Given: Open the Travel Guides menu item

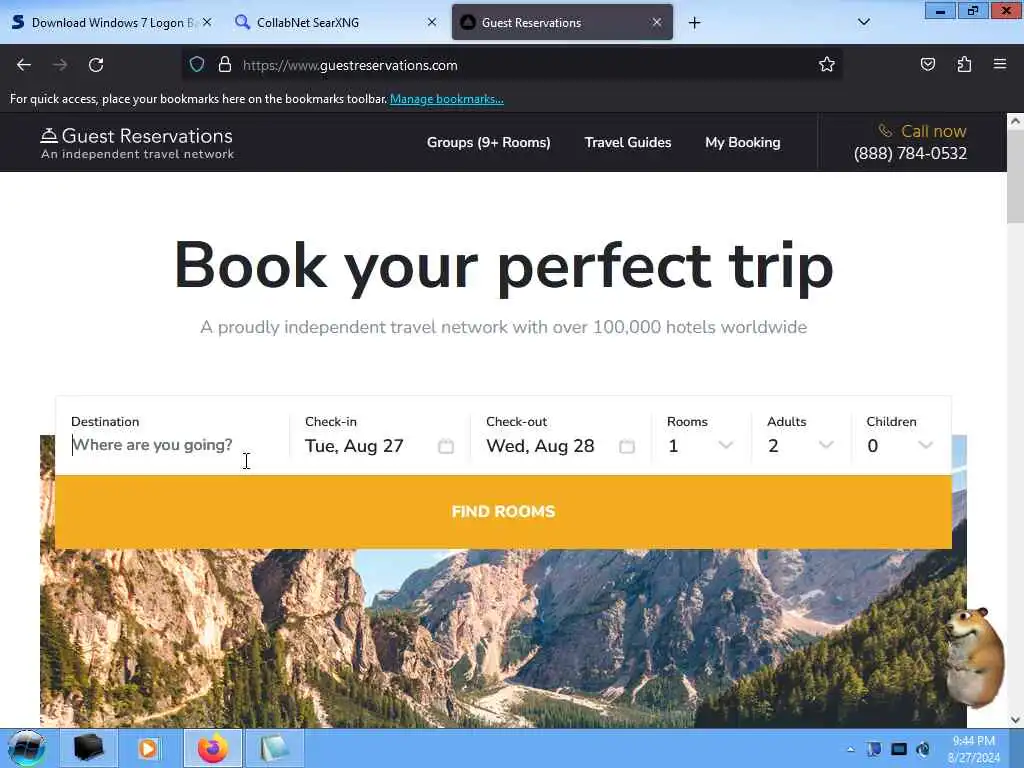Looking at the screenshot, I should [628, 142].
